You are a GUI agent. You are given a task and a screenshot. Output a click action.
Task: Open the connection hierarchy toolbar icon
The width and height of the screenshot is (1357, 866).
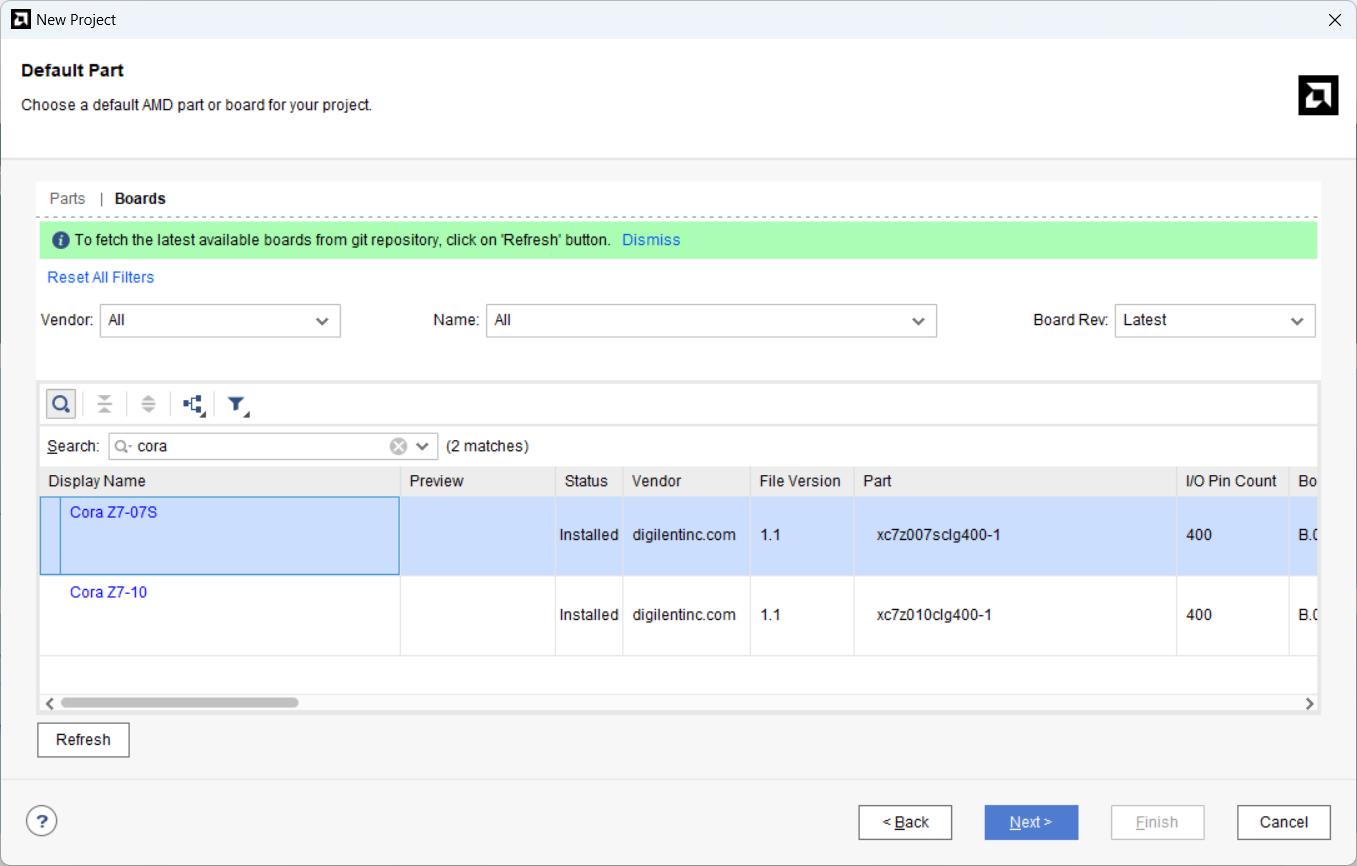193,404
